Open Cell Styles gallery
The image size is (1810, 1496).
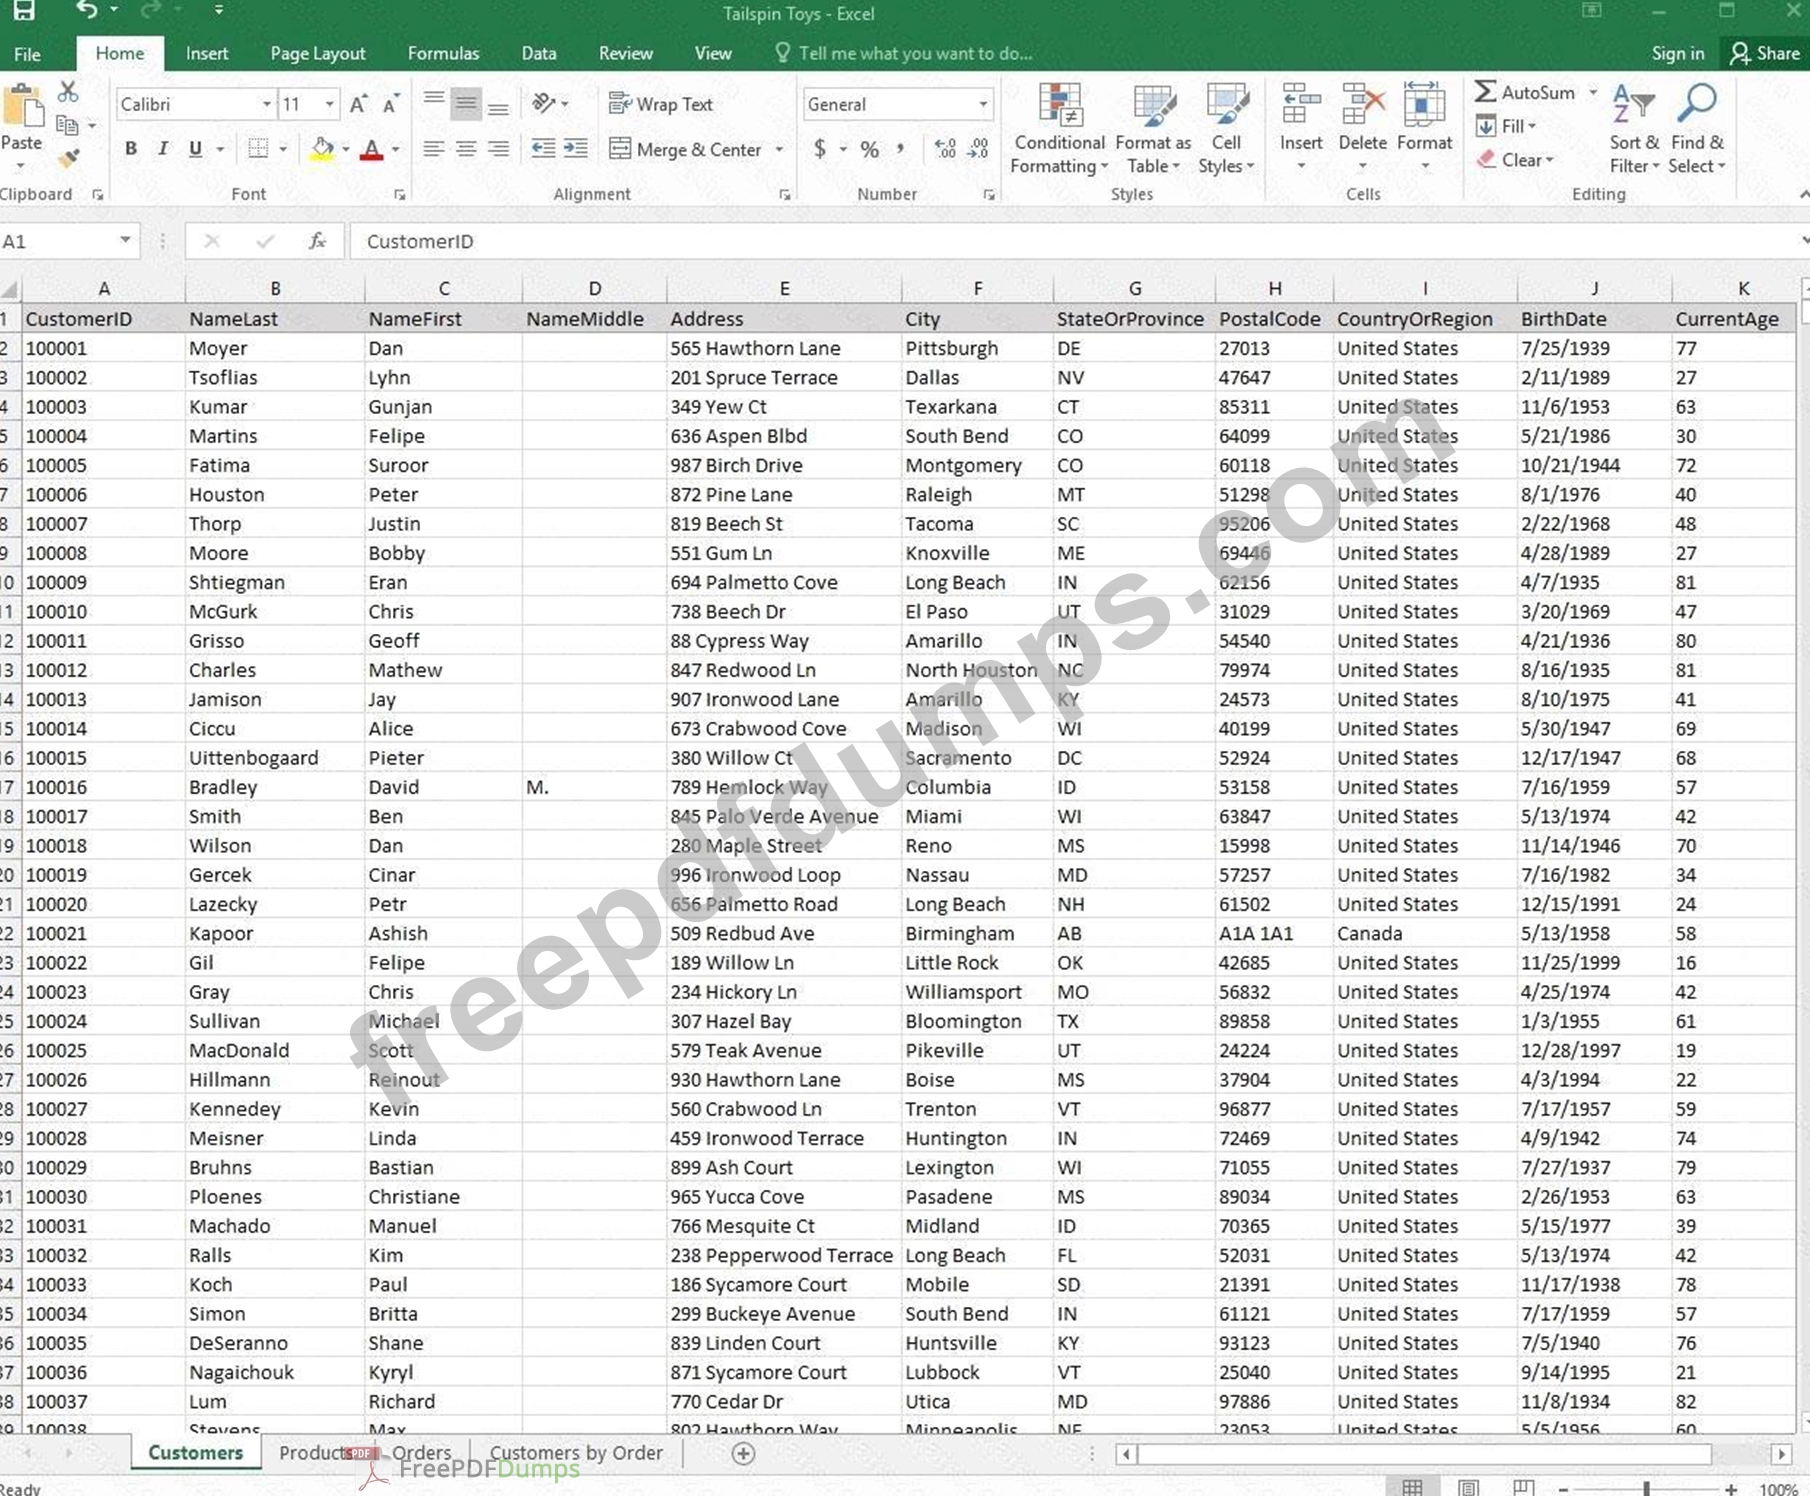(1226, 129)
